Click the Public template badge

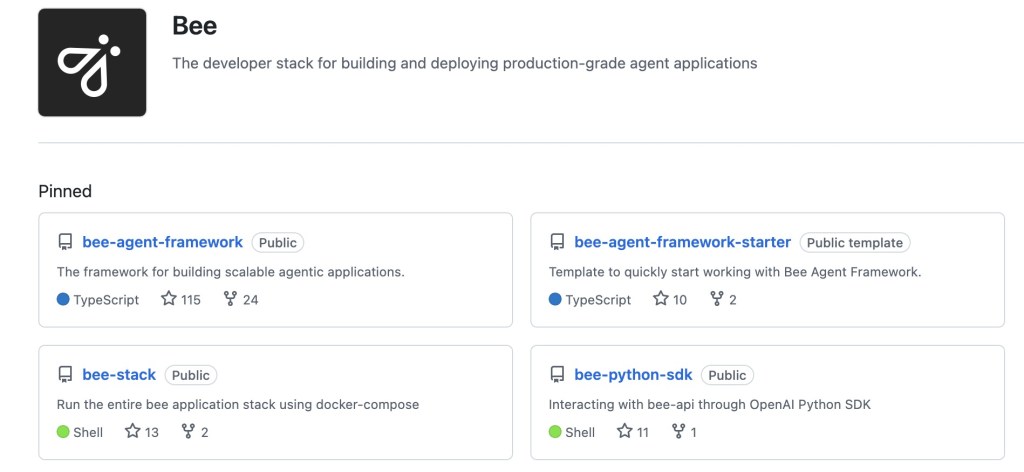[854, 242]
